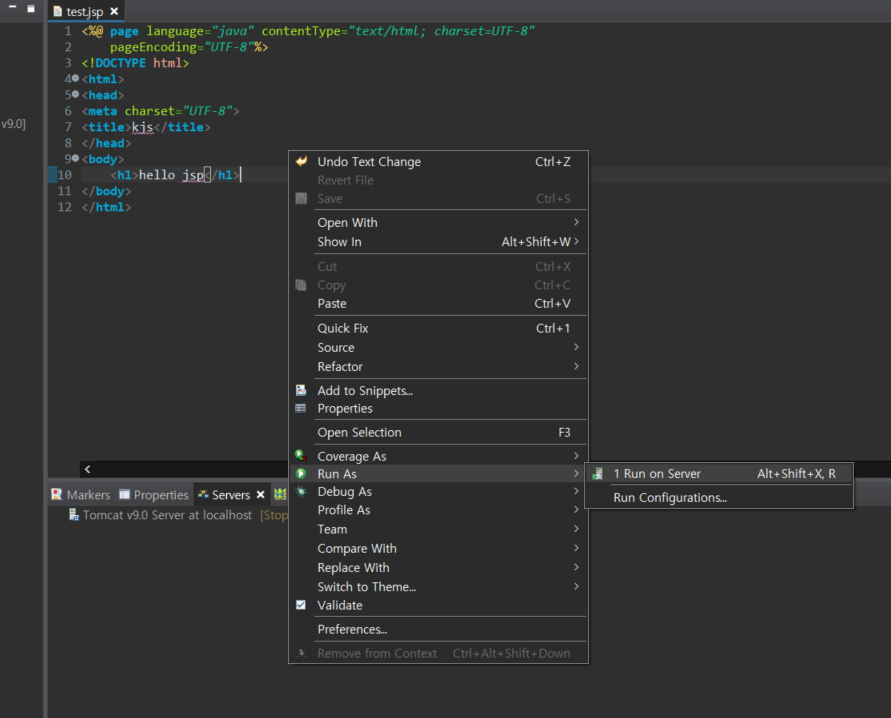Collapse the body tag fold marker
This screenshot has height=718, width=891.
coord(75,158)
